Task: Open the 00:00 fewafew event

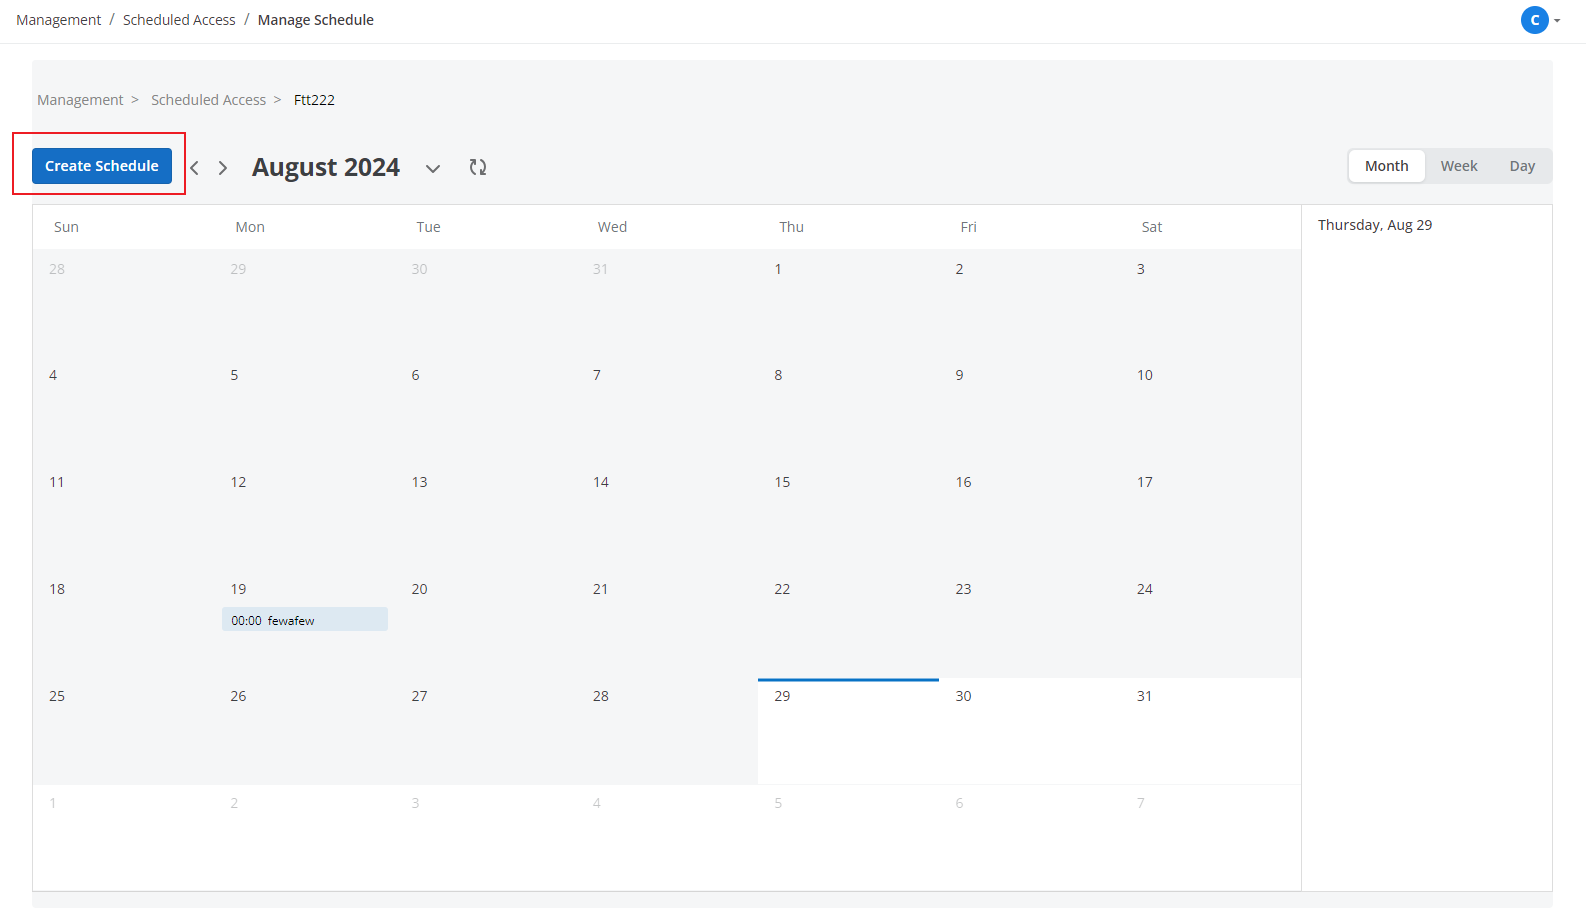Action: pos(305,620)
